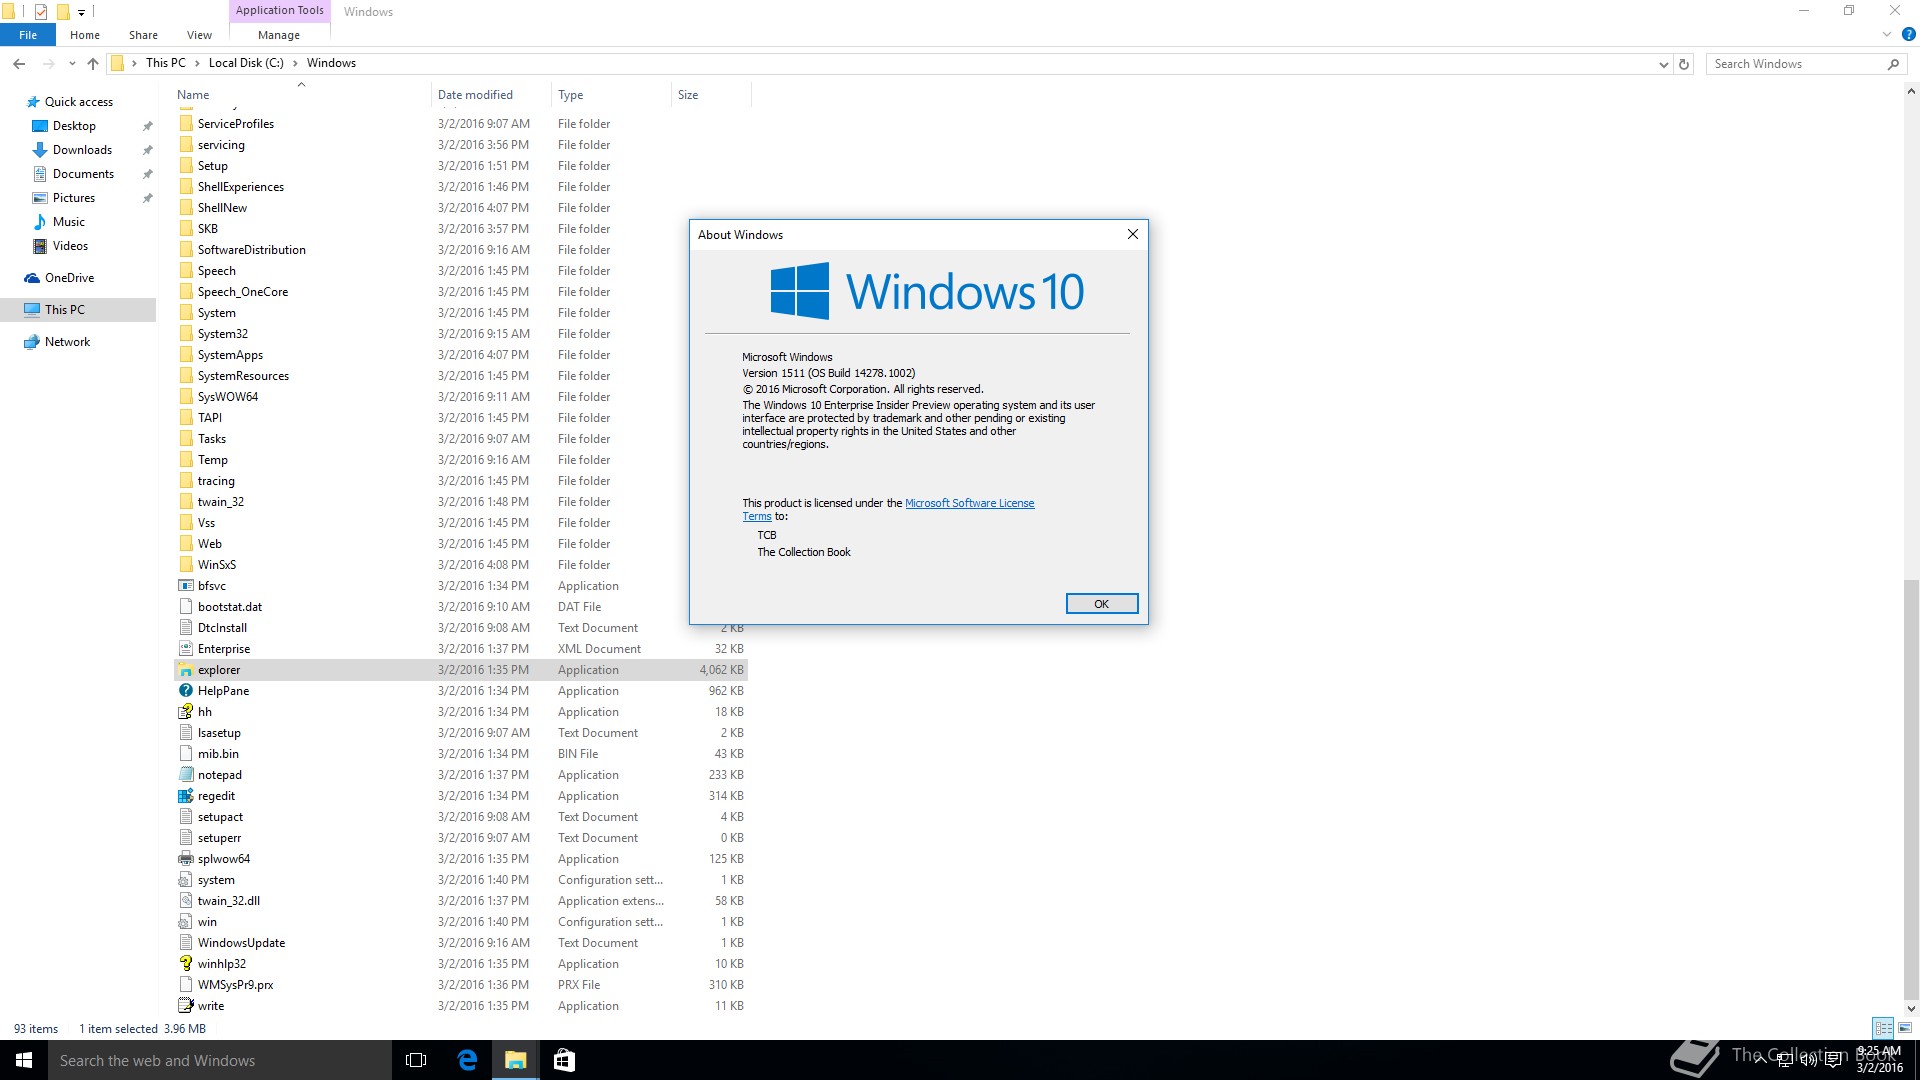Click the splwow64 printer icon
Viewport: 1920px width, 1080px height.
tap(185, 859)
